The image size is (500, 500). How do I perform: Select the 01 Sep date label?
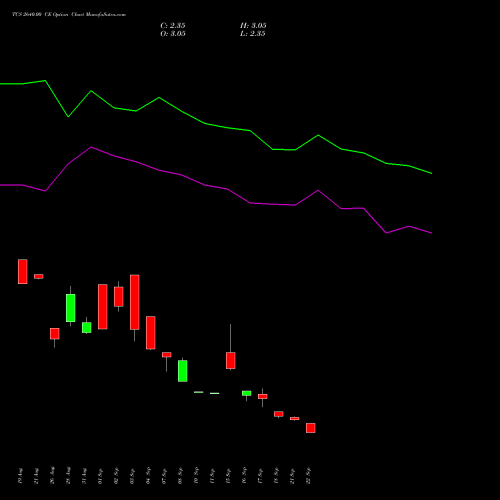click(x=100, y=476)
